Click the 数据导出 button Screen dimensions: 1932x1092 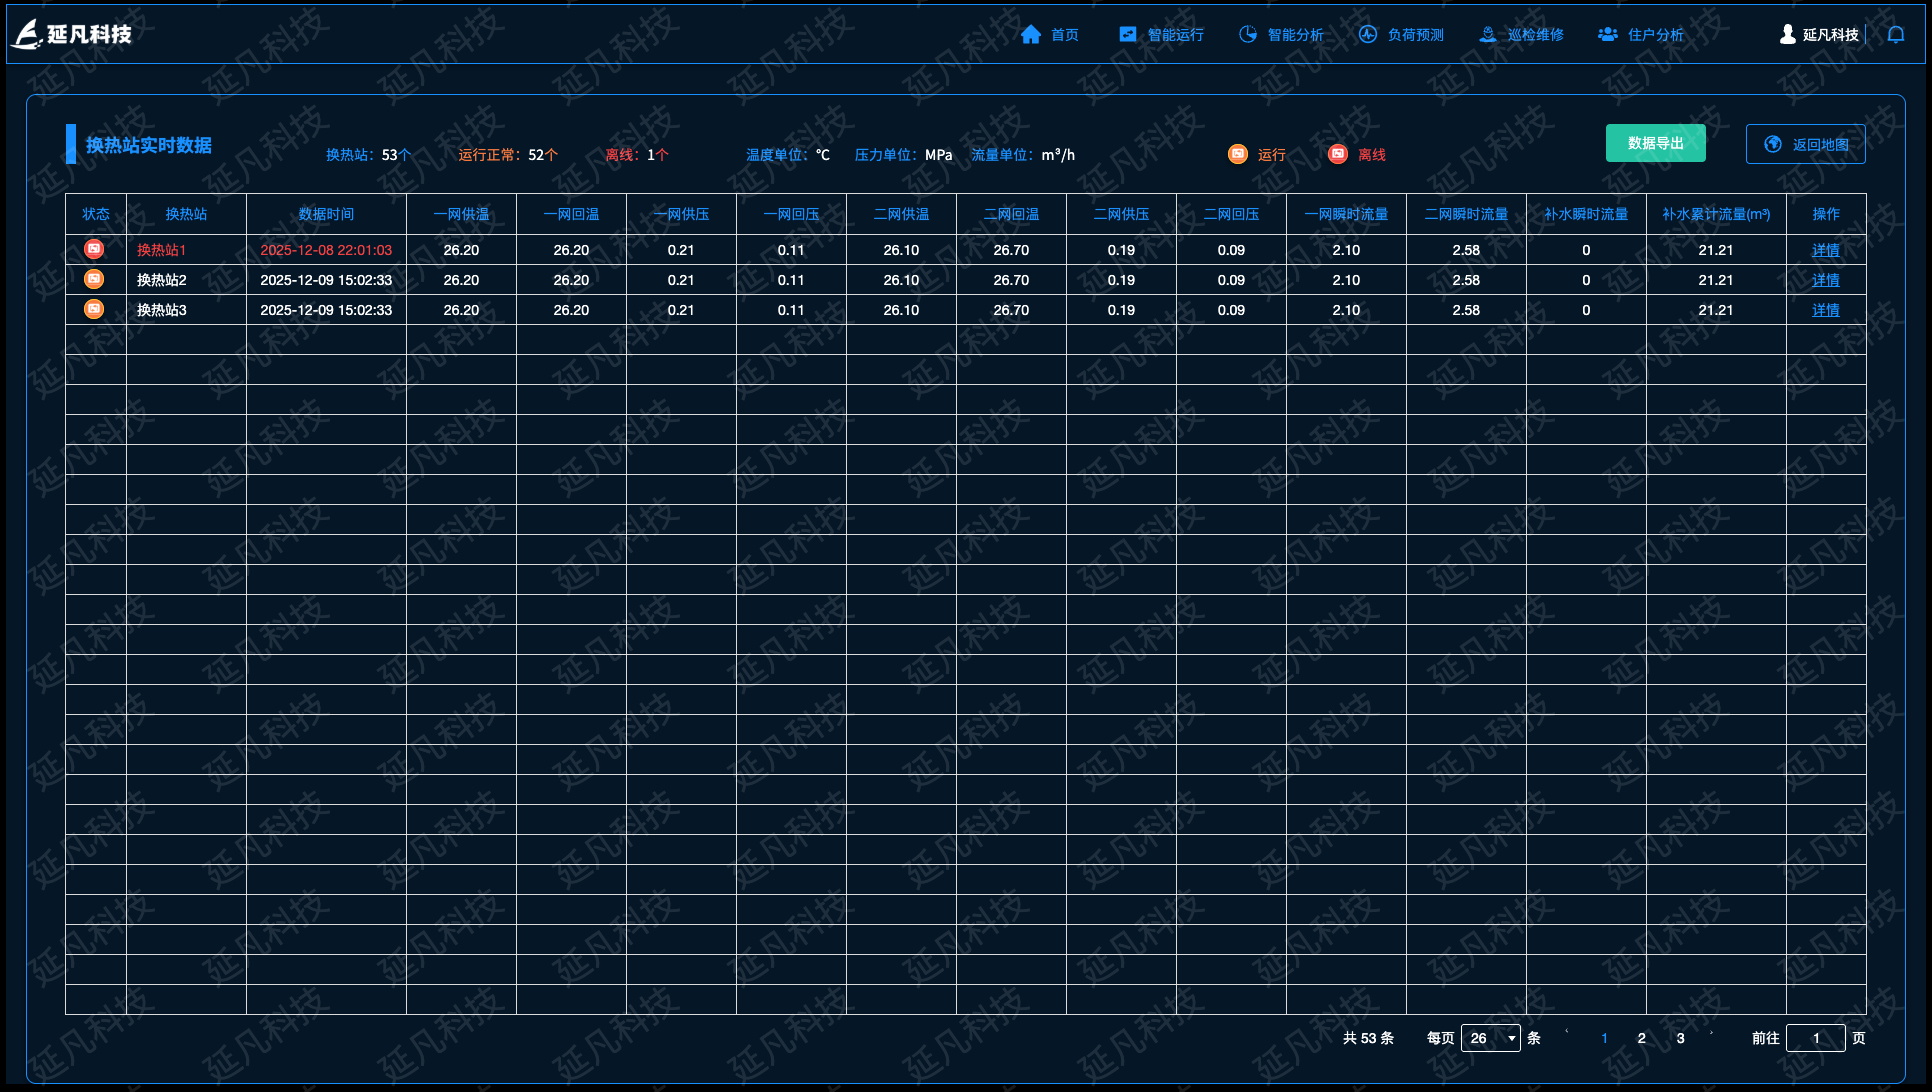pos(1655,143)
